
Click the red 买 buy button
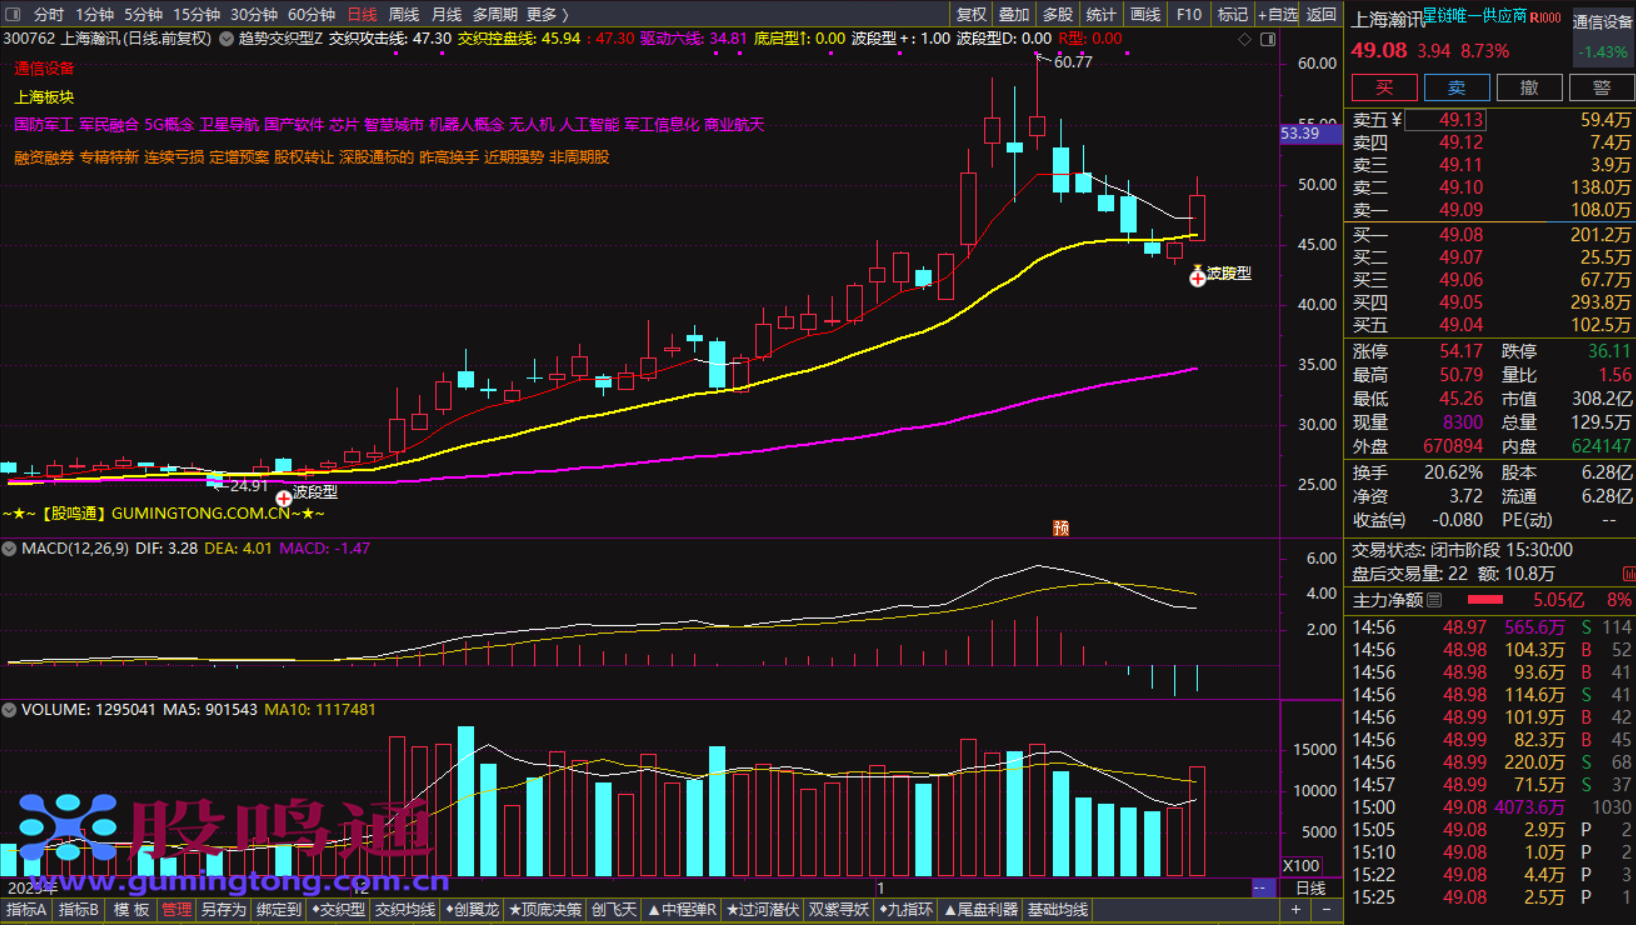click(1384, 87)
